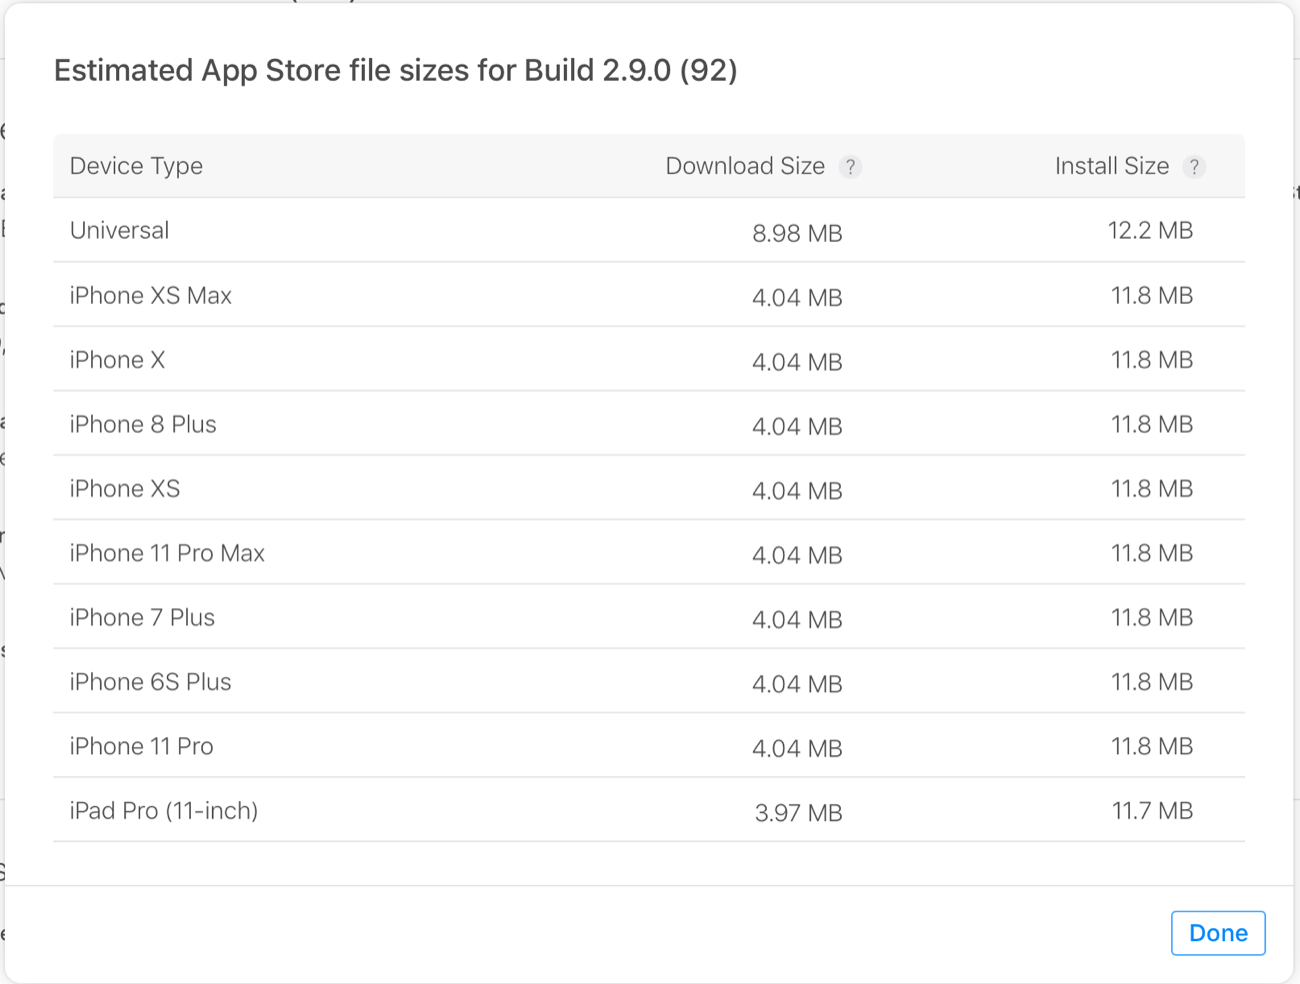Click the 8.98 MB Universal download size
The image size is (1300, 984).
[x=797, y=234]
